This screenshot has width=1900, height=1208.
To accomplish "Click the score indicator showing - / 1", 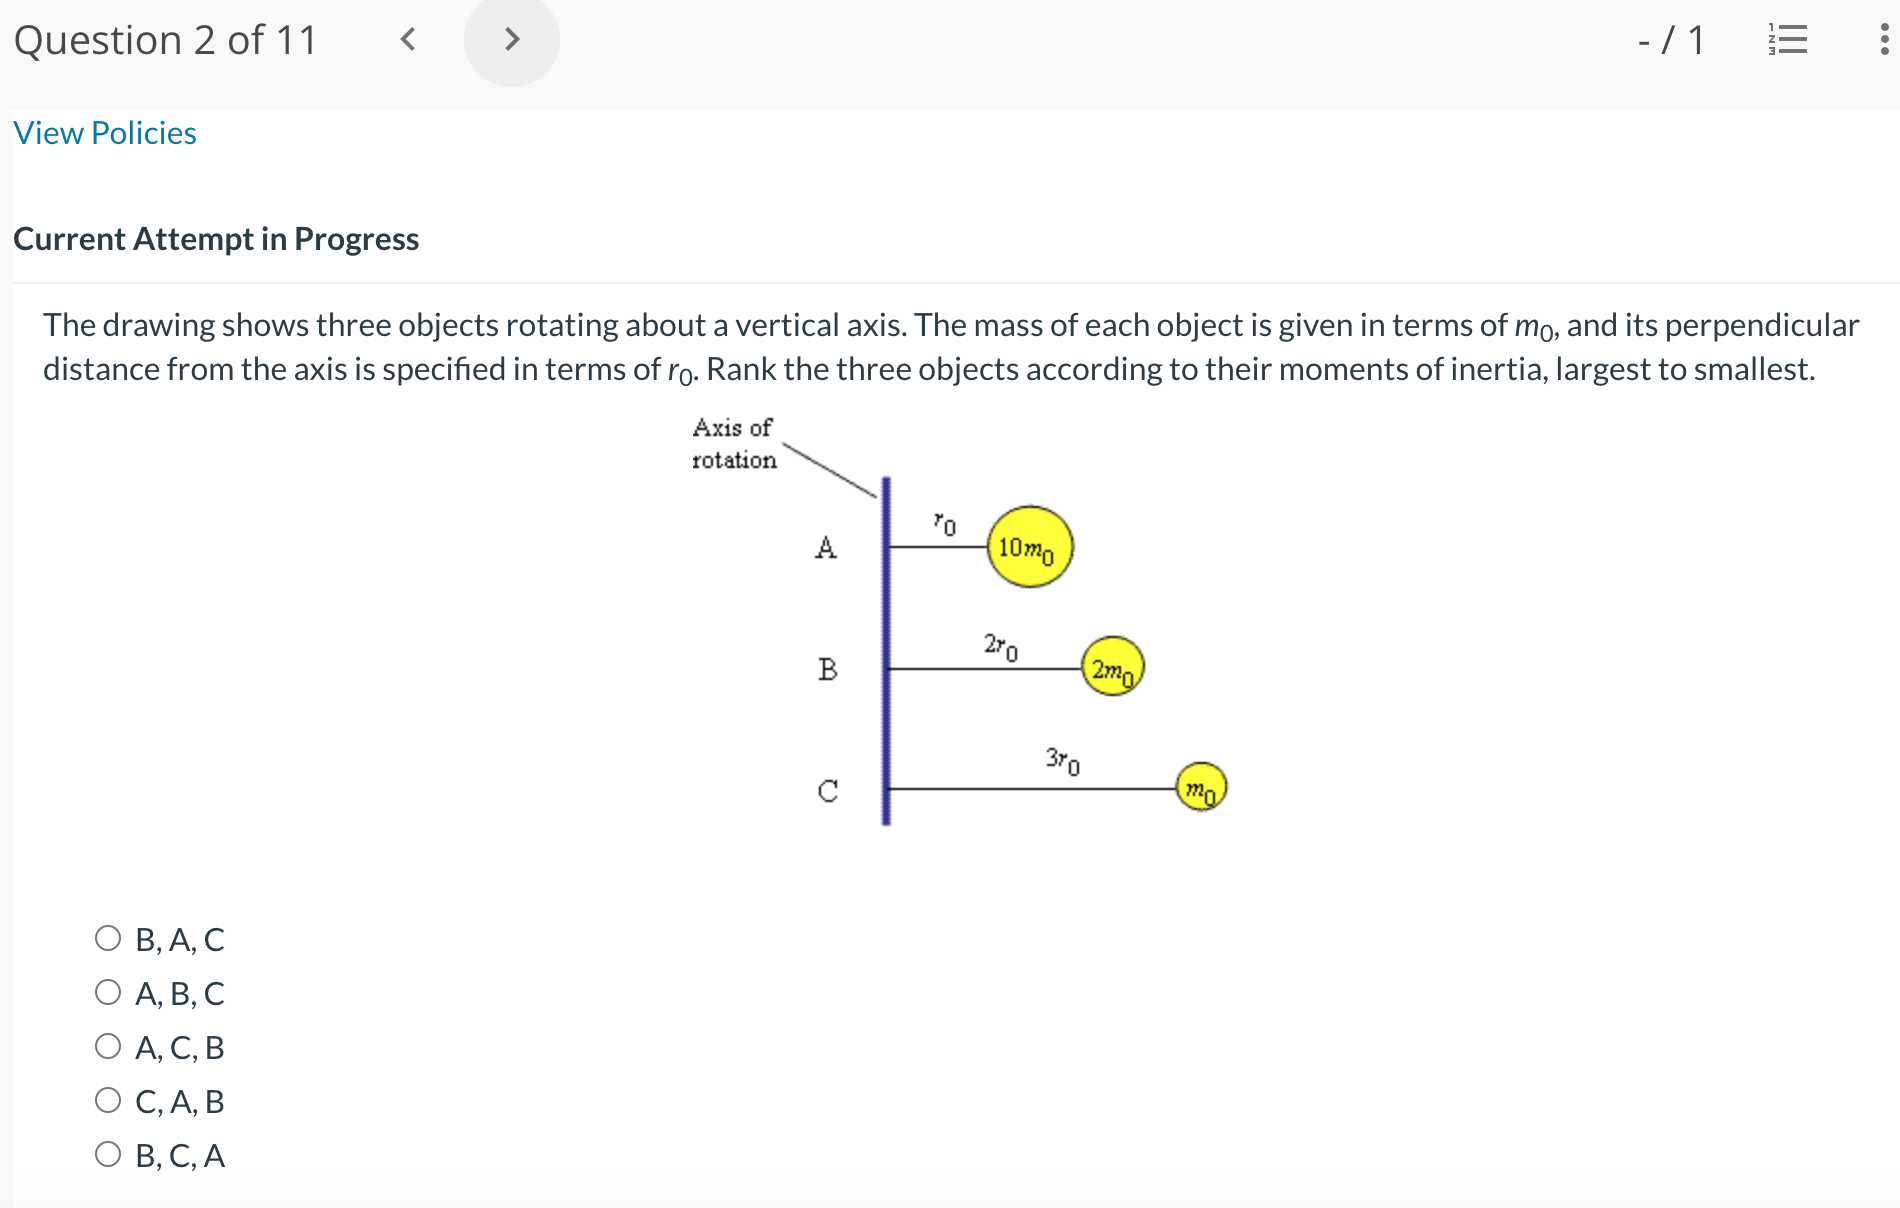I will [1670, 40].
